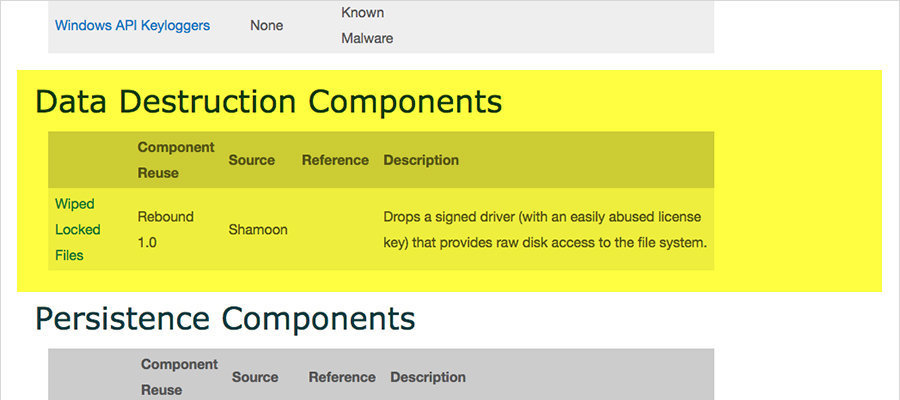Click Source header in Data Destruction table
Image resolution: width=900 pixels, height=400 pixels.
point(251,160)
